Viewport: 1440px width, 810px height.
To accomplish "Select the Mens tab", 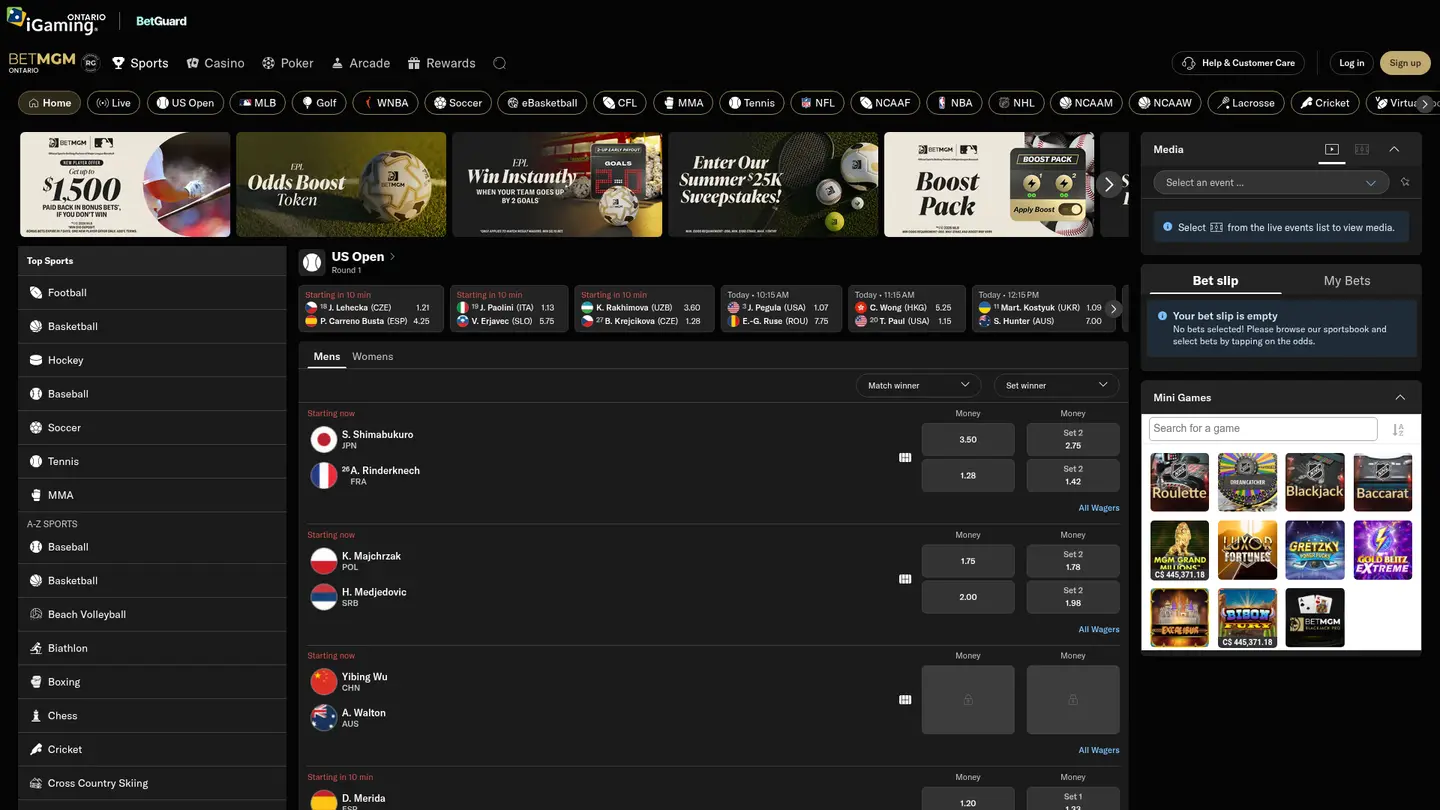I will [327, 357].
